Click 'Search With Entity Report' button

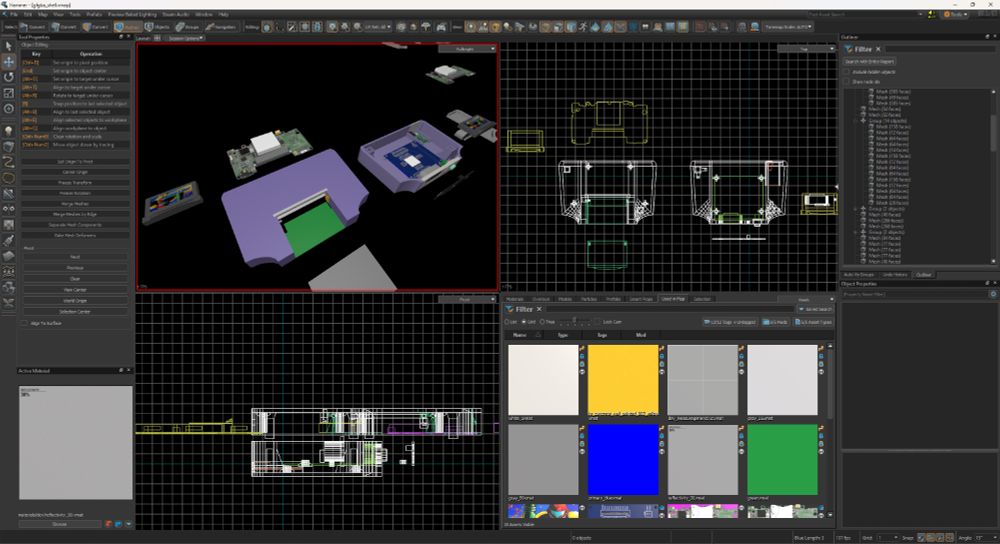tap(869, 61)
